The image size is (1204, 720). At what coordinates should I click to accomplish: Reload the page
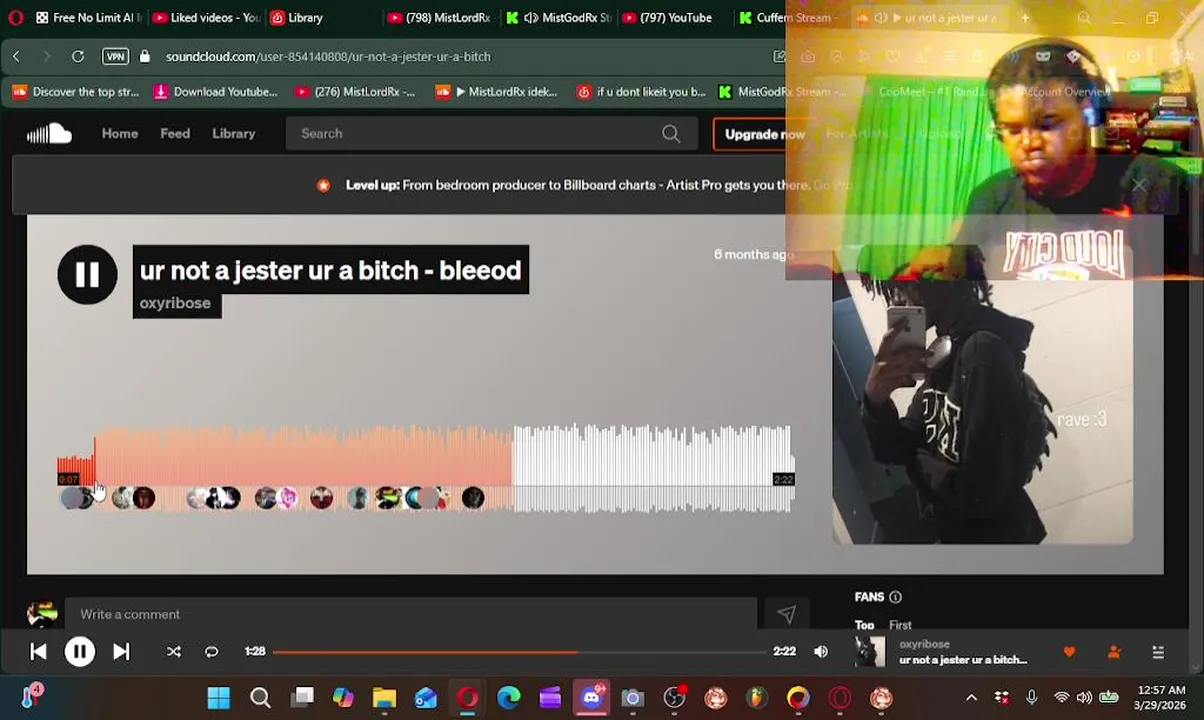click(78, 57)
